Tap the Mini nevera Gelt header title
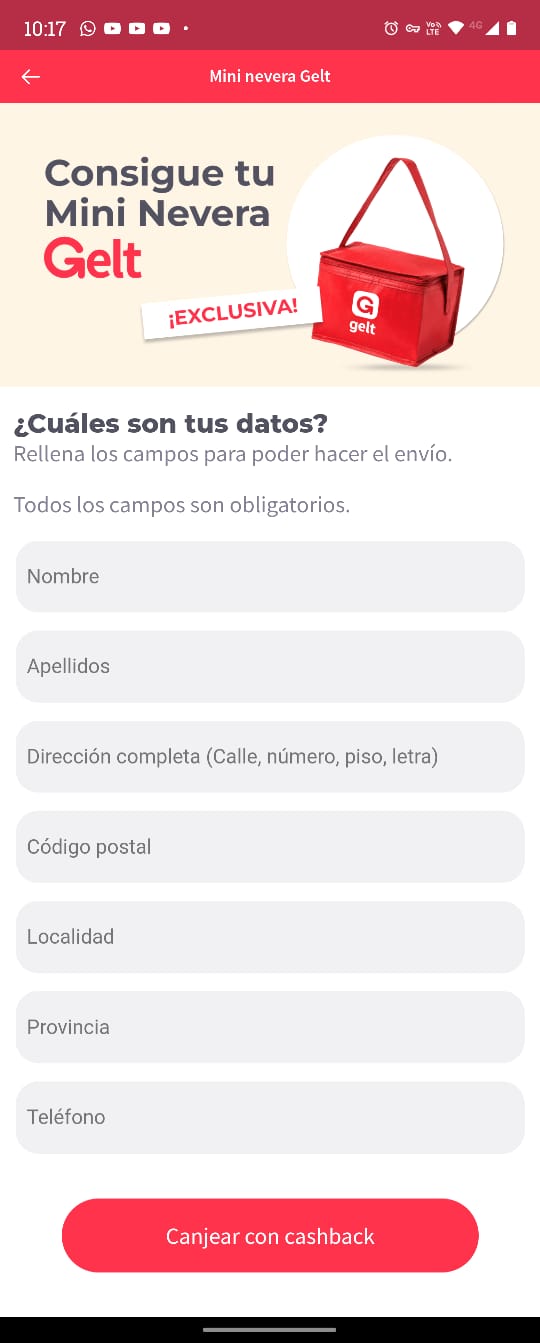This screenshot has width=540, height=1343. click(x=270, y=76)
